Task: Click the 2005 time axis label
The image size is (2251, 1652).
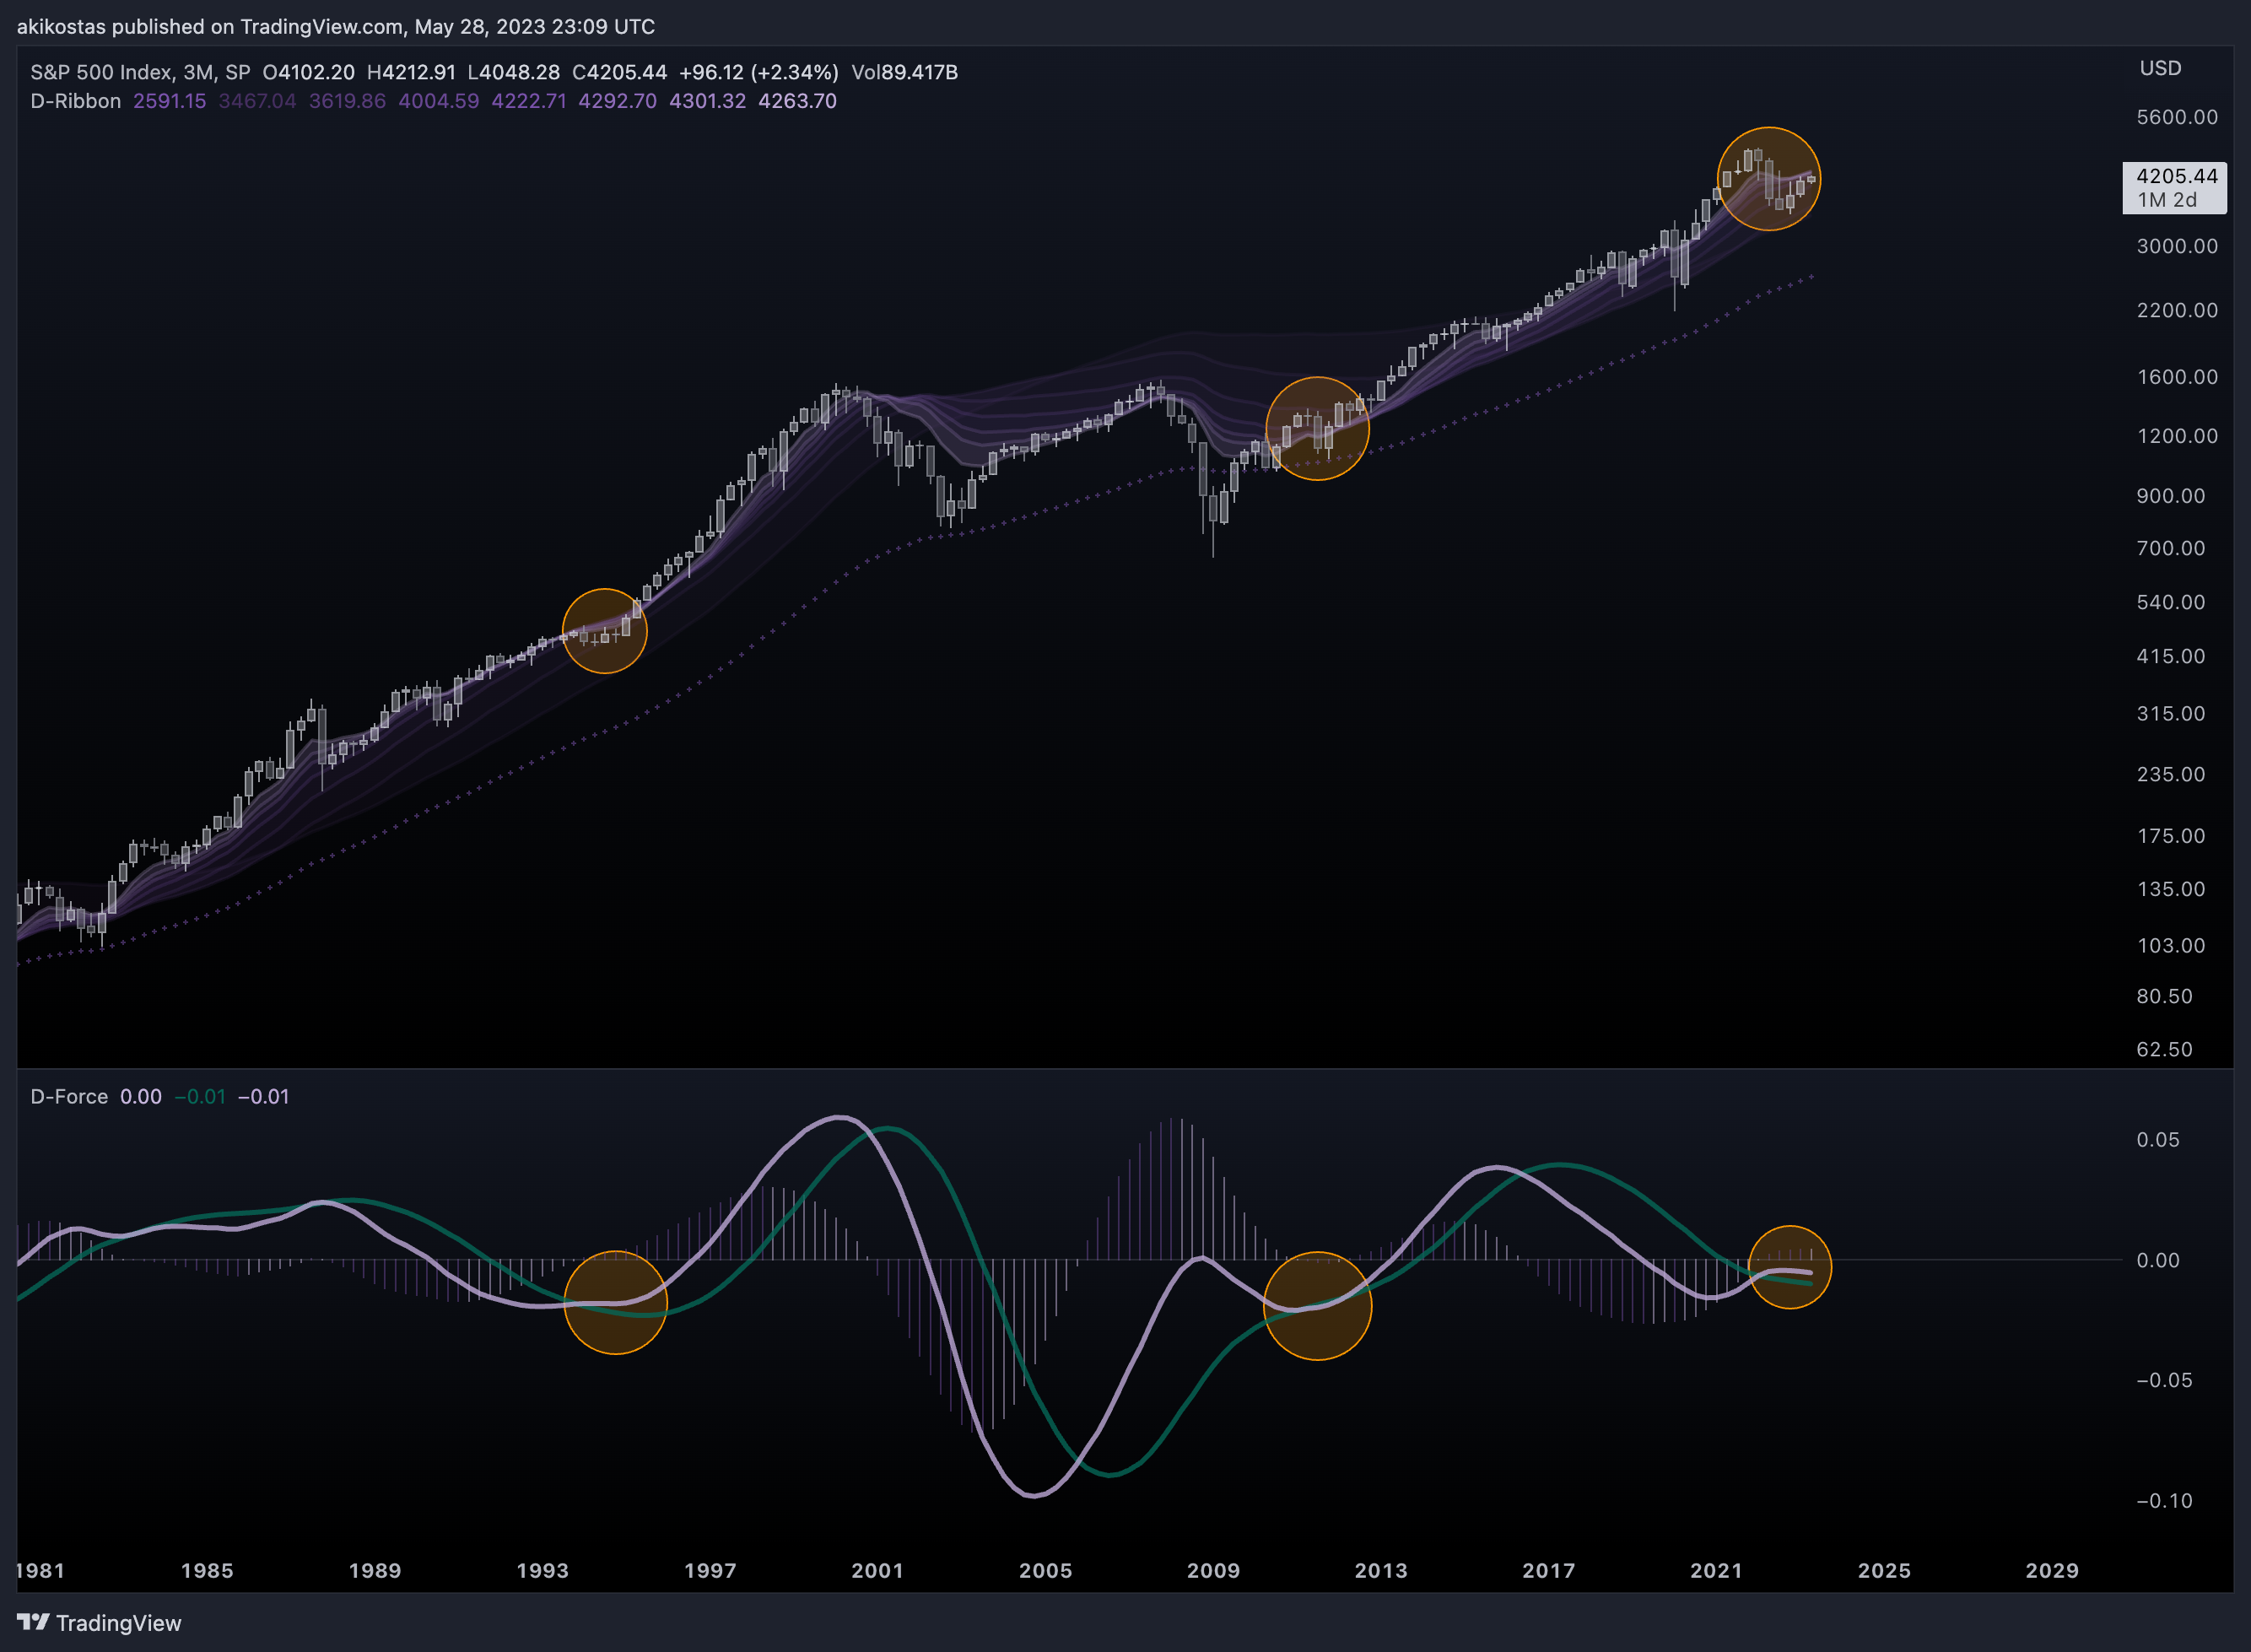Action: pos(1046,1570)
